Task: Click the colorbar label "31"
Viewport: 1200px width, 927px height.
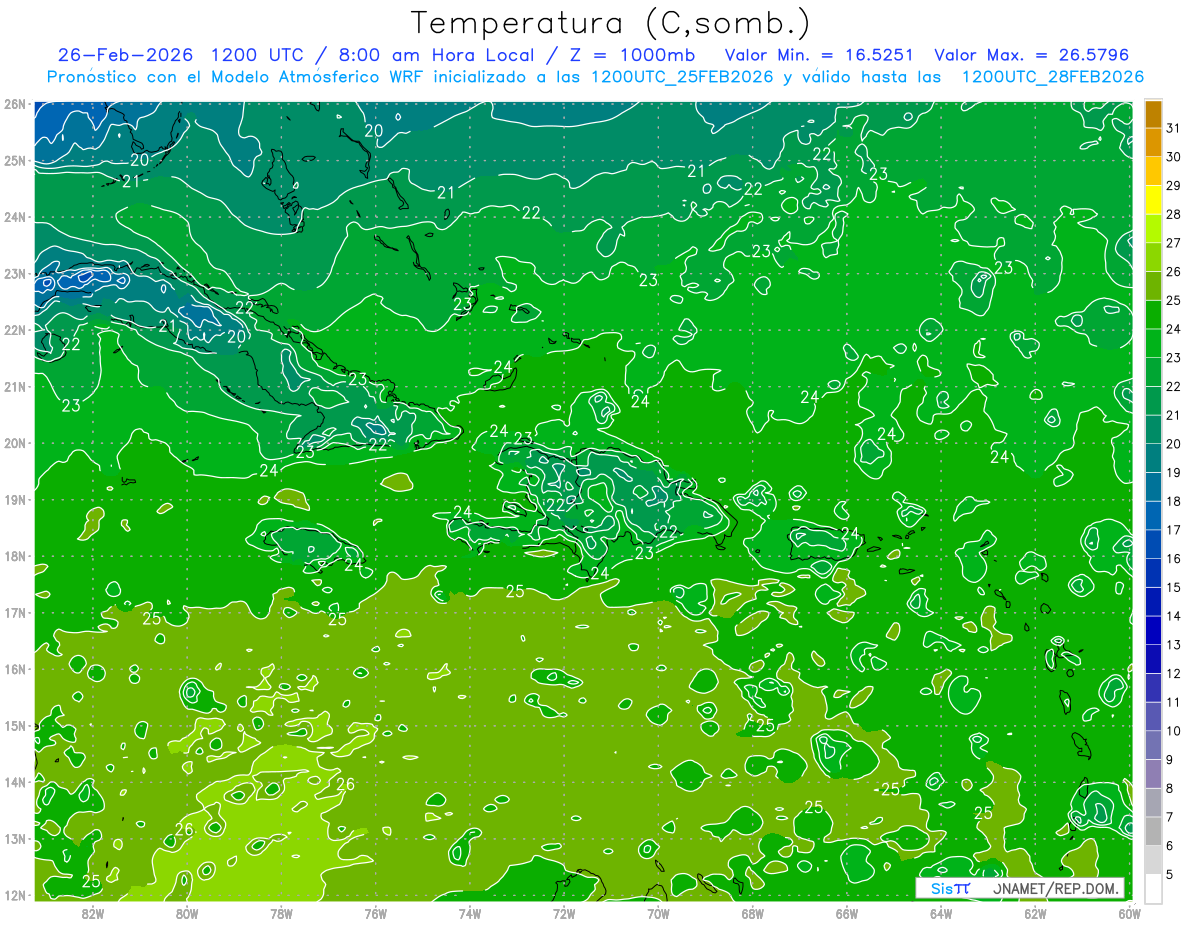Action: [x=1174, y=128]
